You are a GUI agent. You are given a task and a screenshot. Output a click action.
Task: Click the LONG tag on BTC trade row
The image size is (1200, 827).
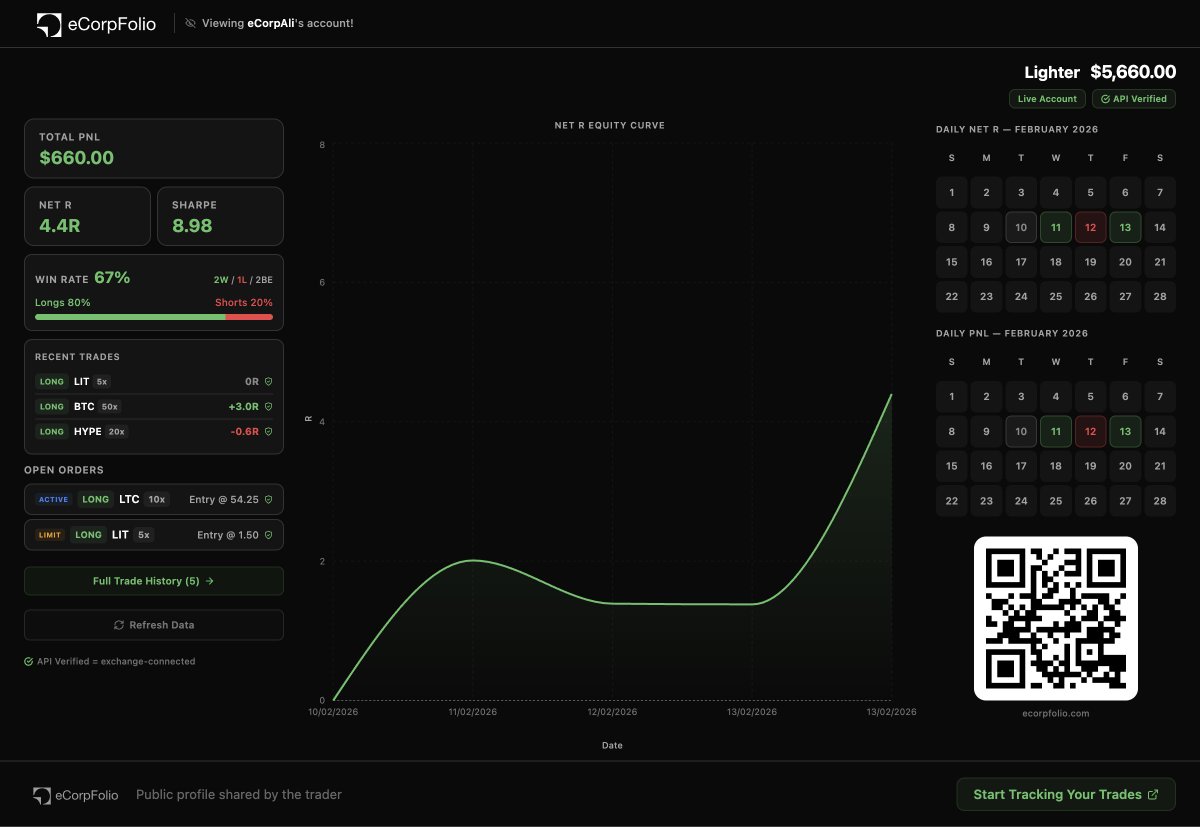[52, 407]
